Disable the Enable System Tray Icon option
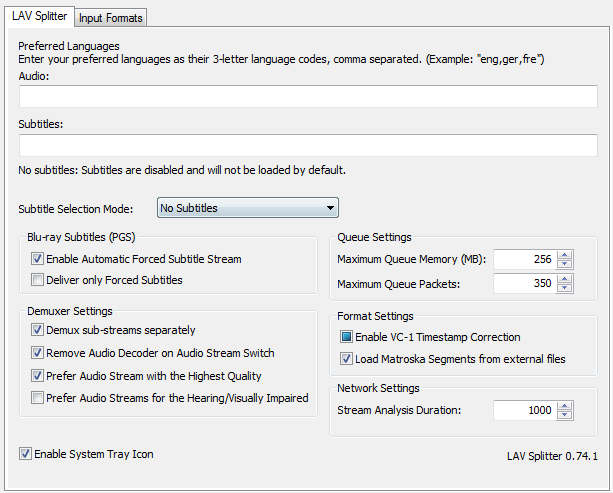Screen dimensions: 613x493 coord(25,454)
